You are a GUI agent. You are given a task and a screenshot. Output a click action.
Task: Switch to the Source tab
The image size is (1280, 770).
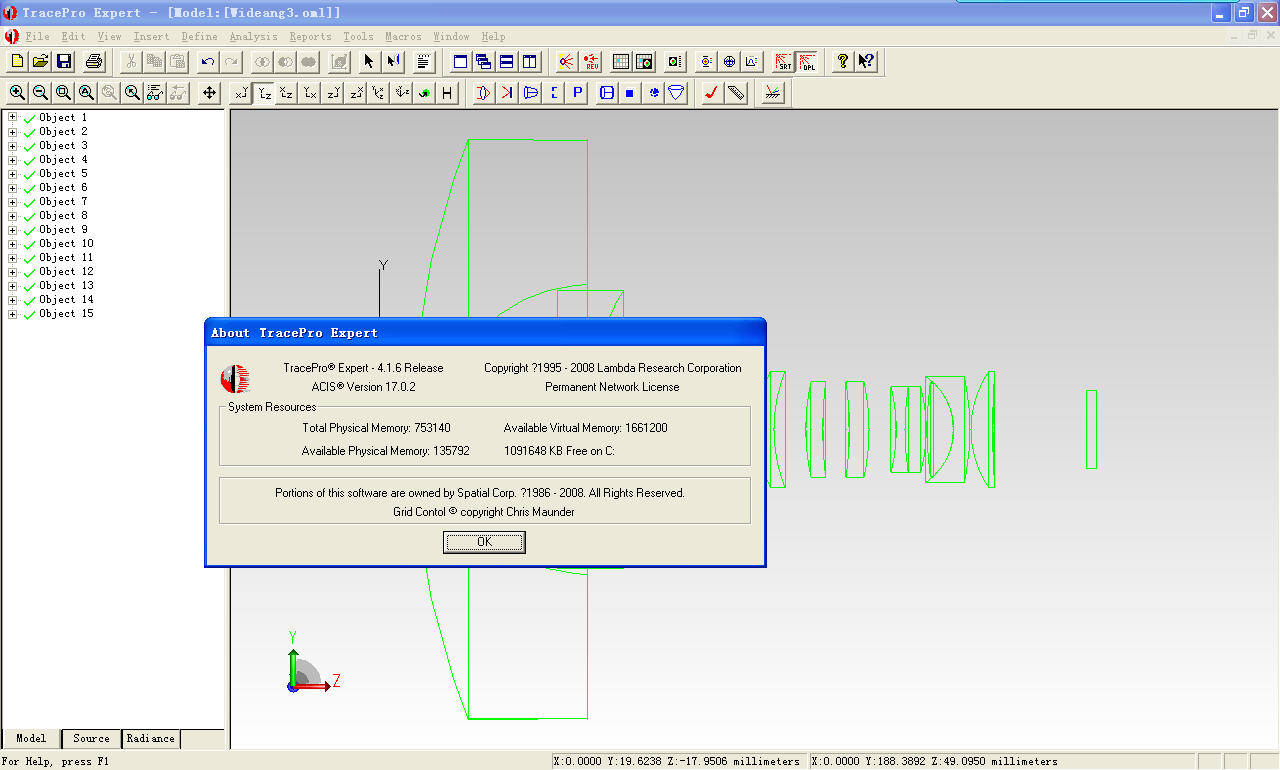click(x=91, y=739)
